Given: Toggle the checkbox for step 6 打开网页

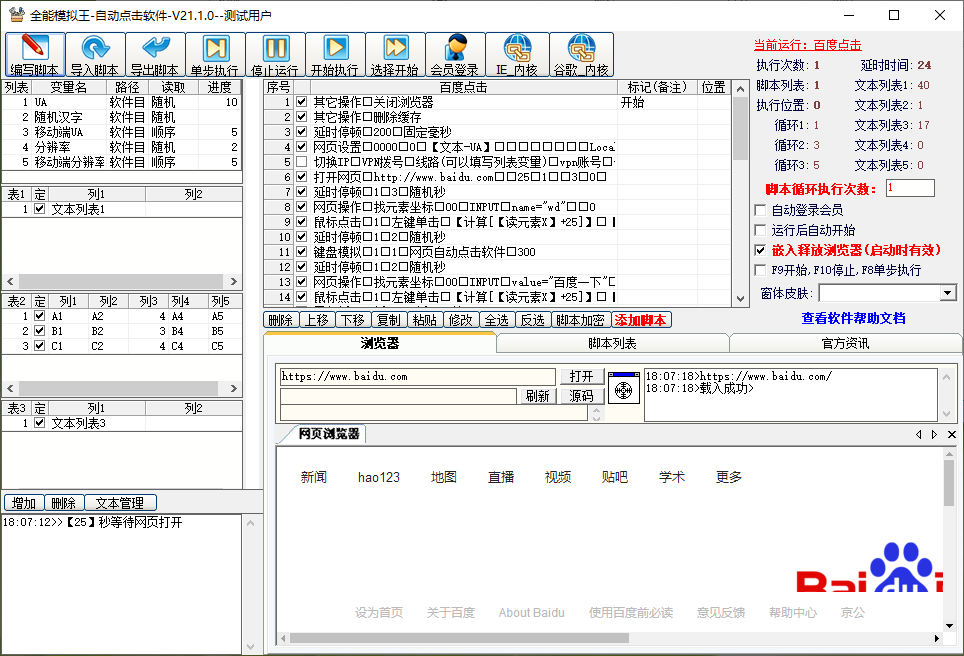Looking at the screenshot, I should (301, 176).
